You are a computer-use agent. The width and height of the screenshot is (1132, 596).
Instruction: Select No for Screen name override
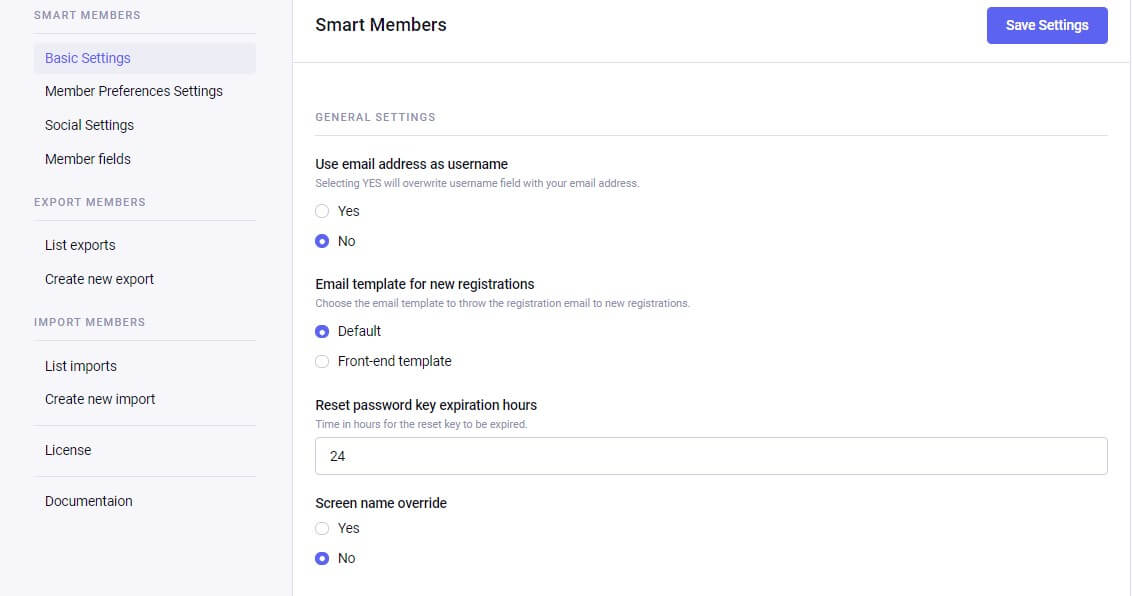point(322,558)
